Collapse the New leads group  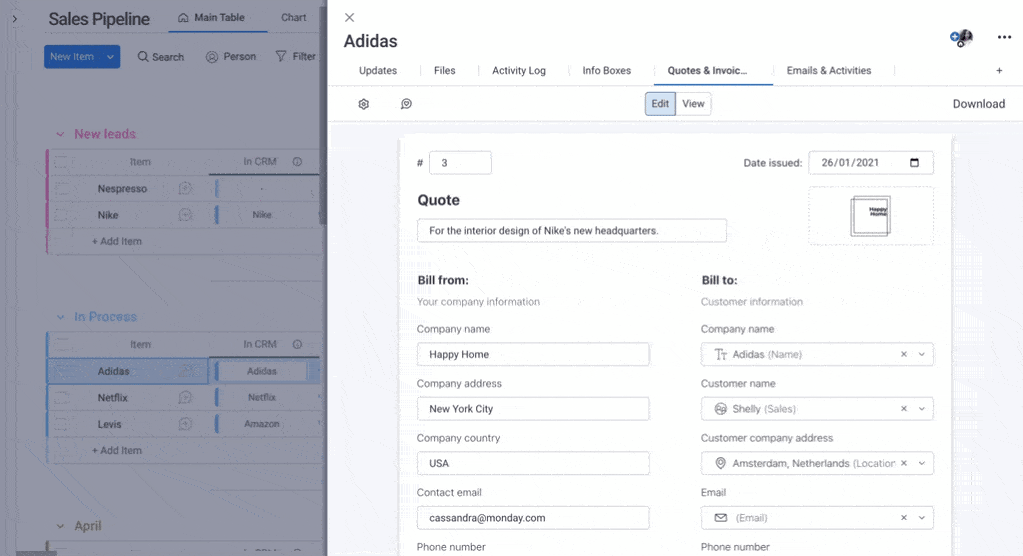(60, 134)
